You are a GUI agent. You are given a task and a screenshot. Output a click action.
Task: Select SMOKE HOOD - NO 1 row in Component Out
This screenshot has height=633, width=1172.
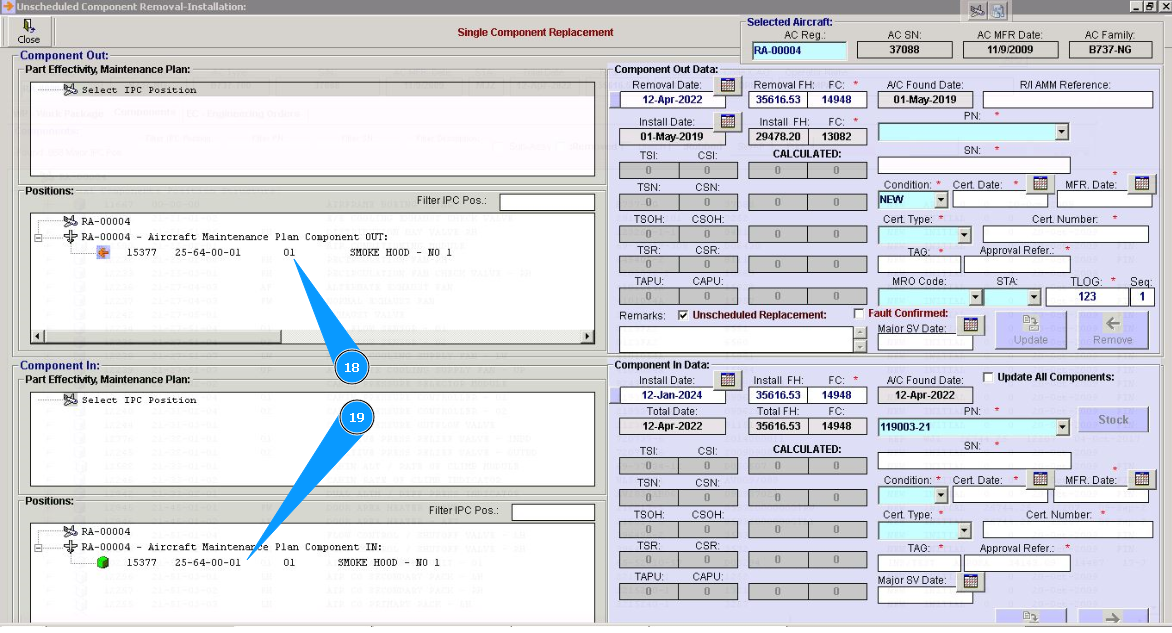click(x=289, y=253)
